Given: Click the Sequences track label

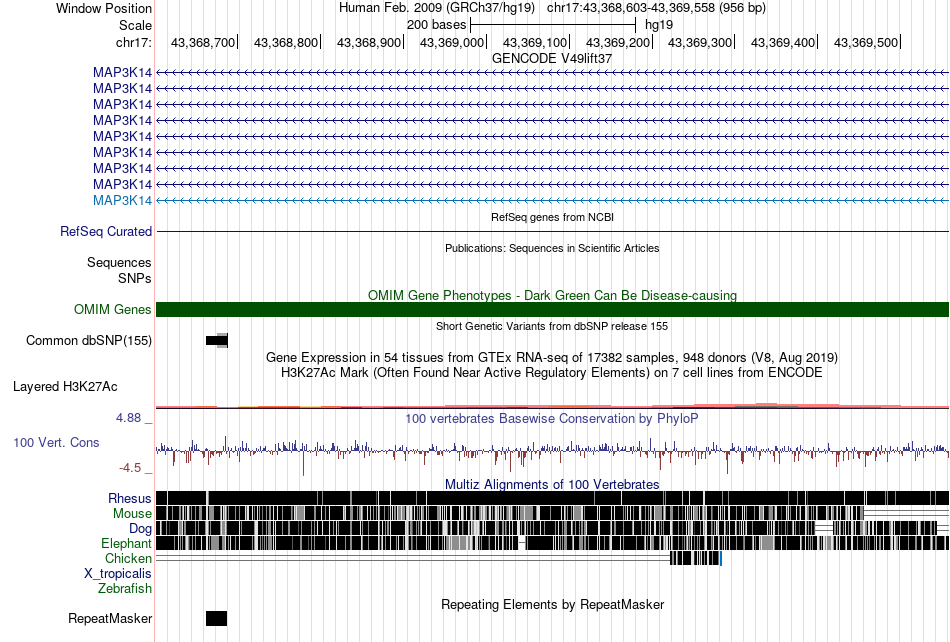Looking at the screenshot, I should point(119,262).
